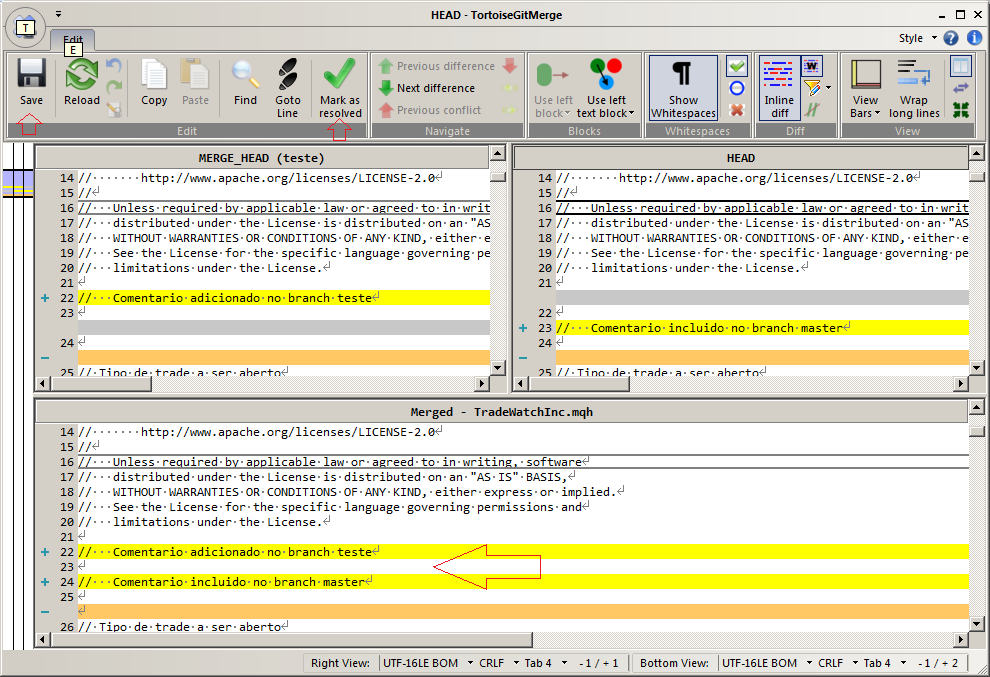Jump to Next difference

pos(427,88)
